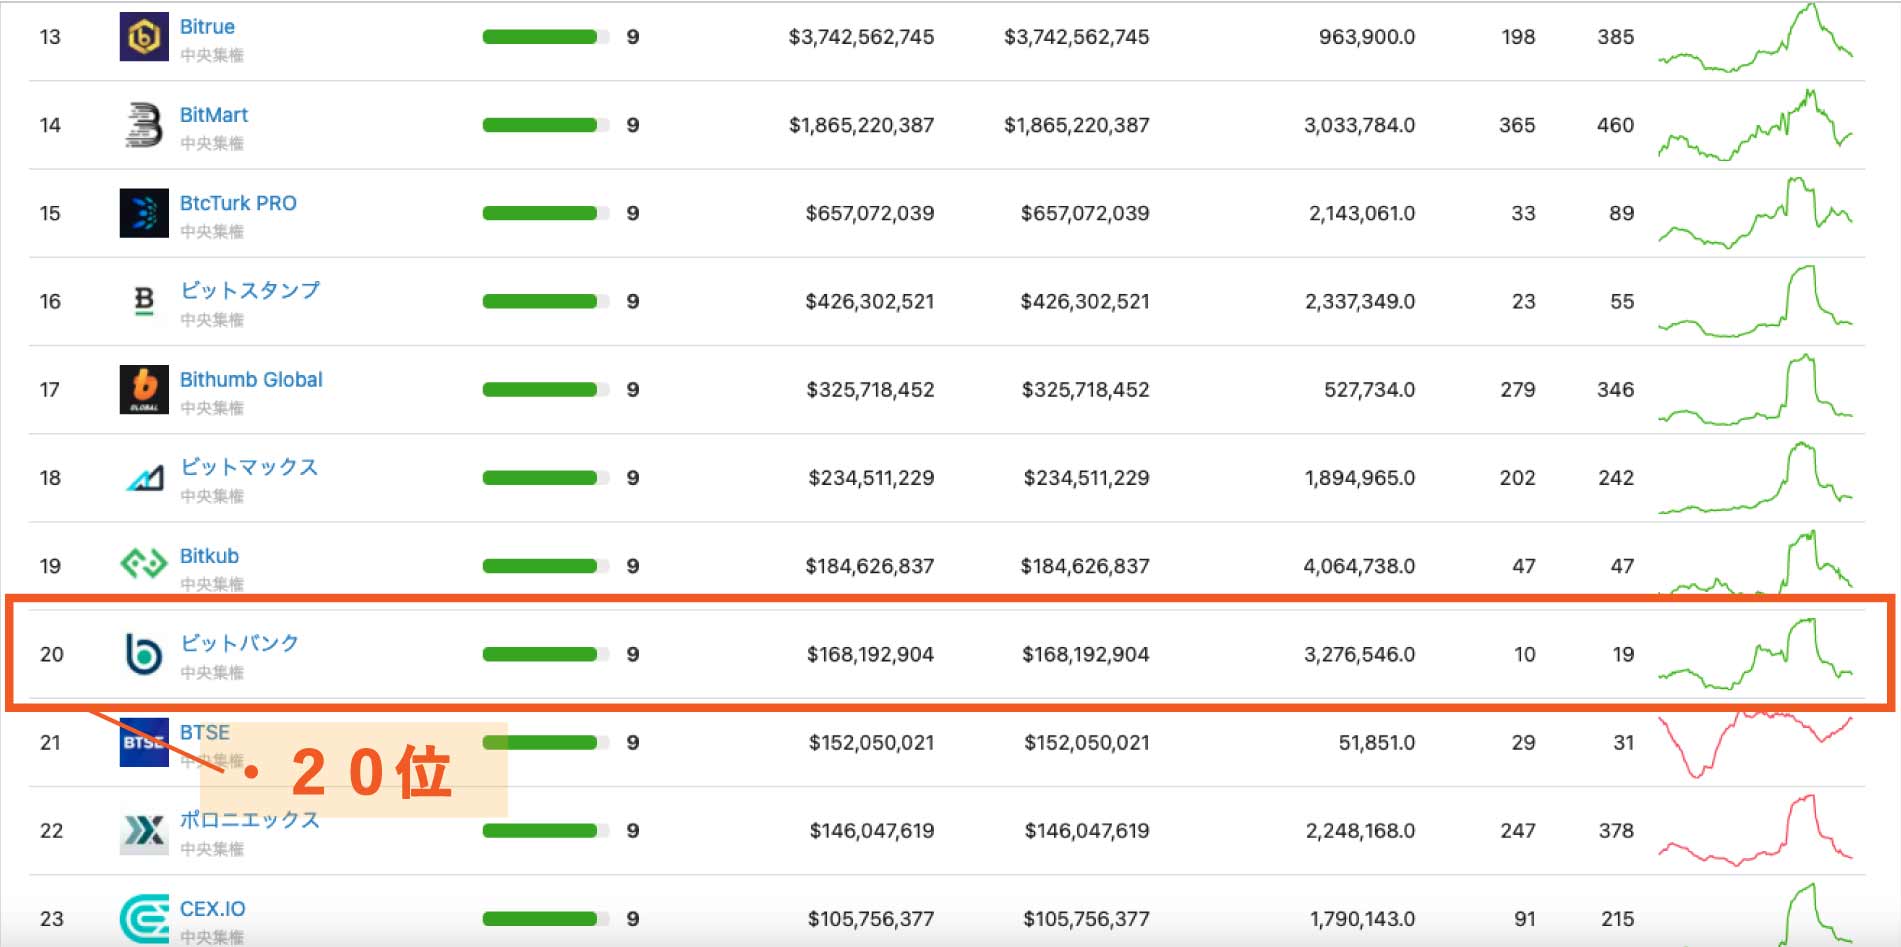Image resolution: width=1901 pixels, height=947 pixels.
Task: Open the CEX.IO exchange link
Action: 212,909
